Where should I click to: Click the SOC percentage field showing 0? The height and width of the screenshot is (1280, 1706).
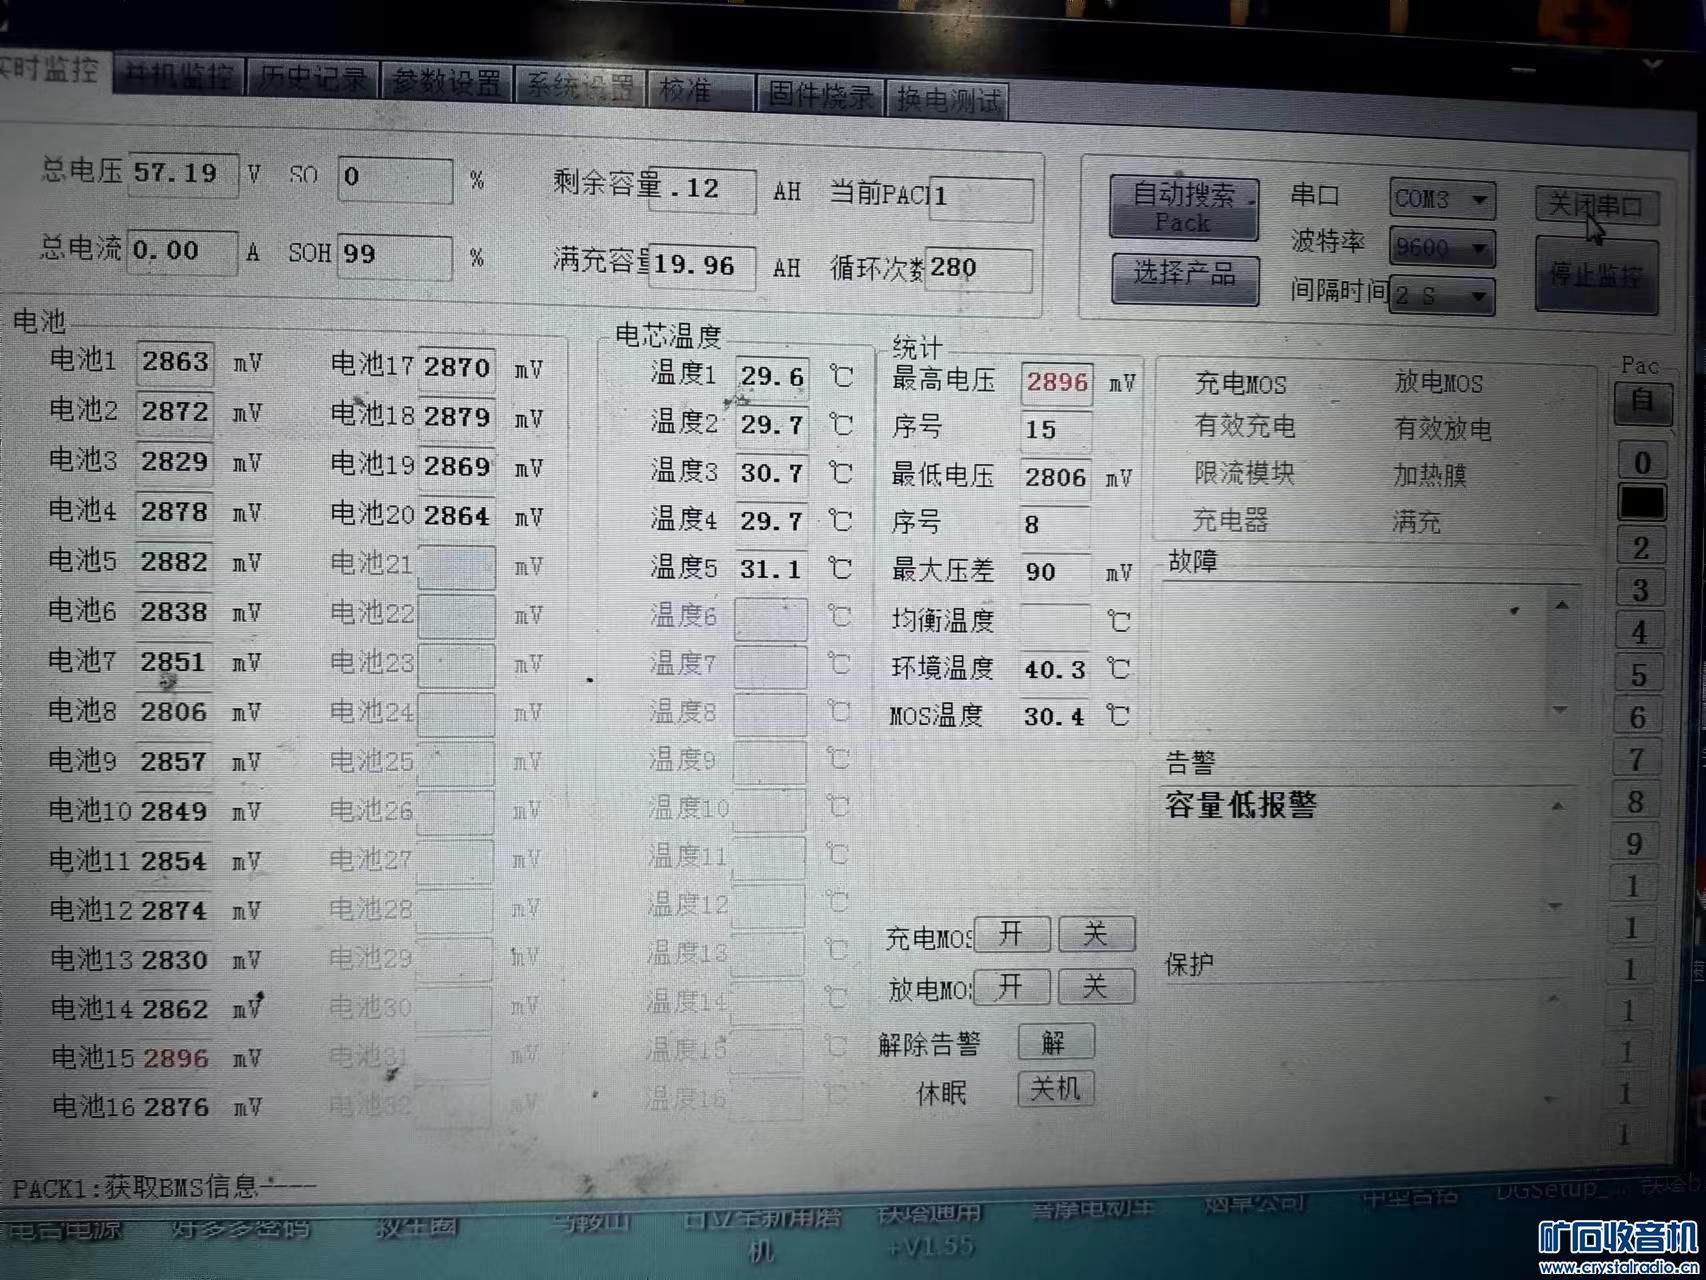395,179
